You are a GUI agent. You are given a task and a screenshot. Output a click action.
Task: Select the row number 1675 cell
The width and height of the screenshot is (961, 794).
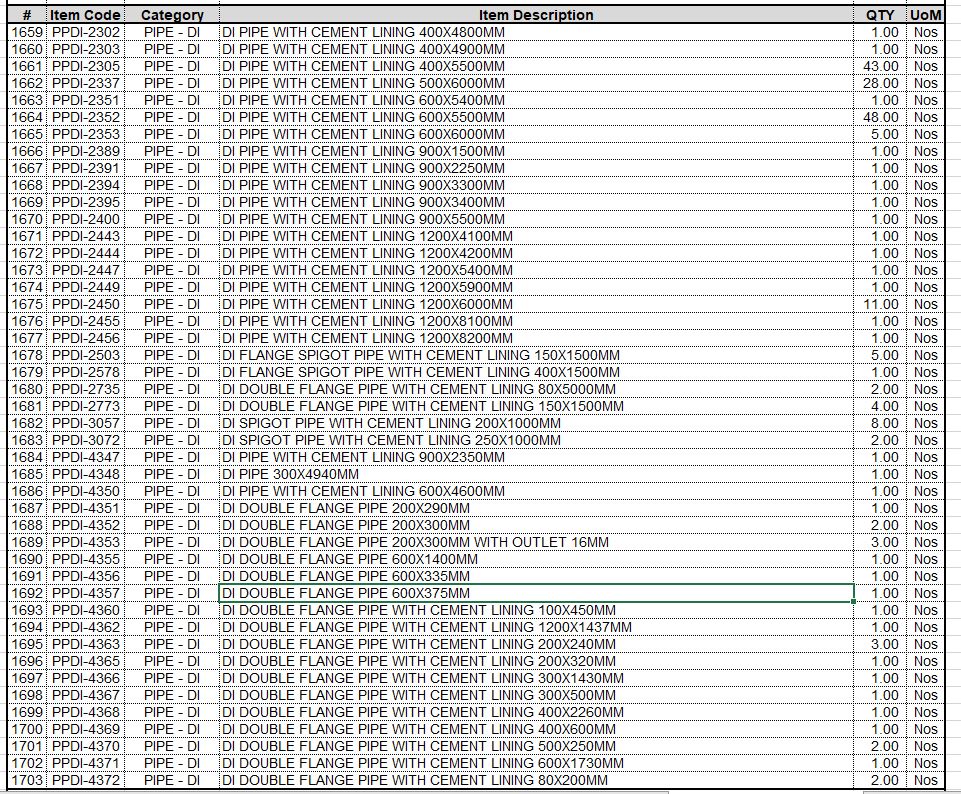click(27, 304)
